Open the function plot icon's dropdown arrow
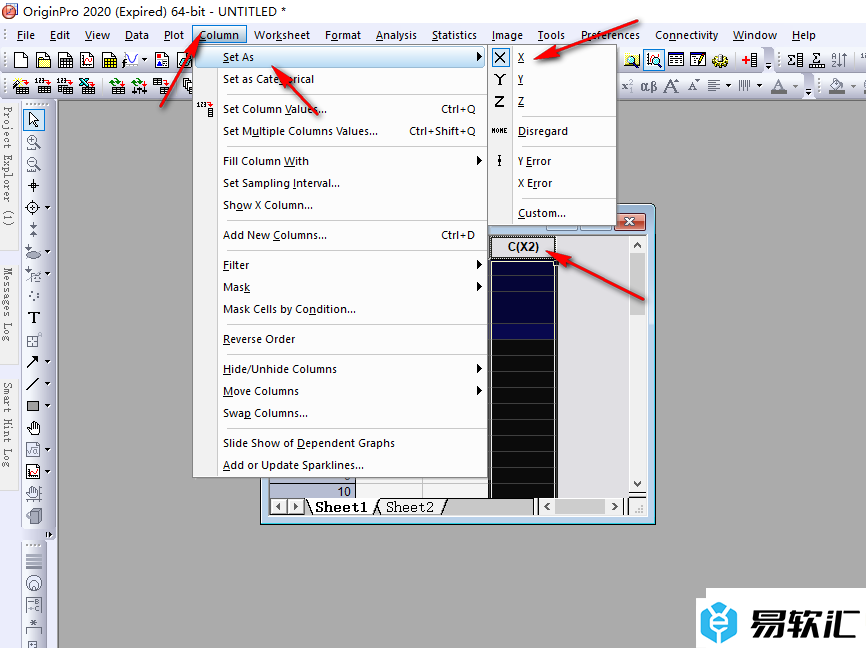This screenshot has width=866, height=648. tap(145, 60)
